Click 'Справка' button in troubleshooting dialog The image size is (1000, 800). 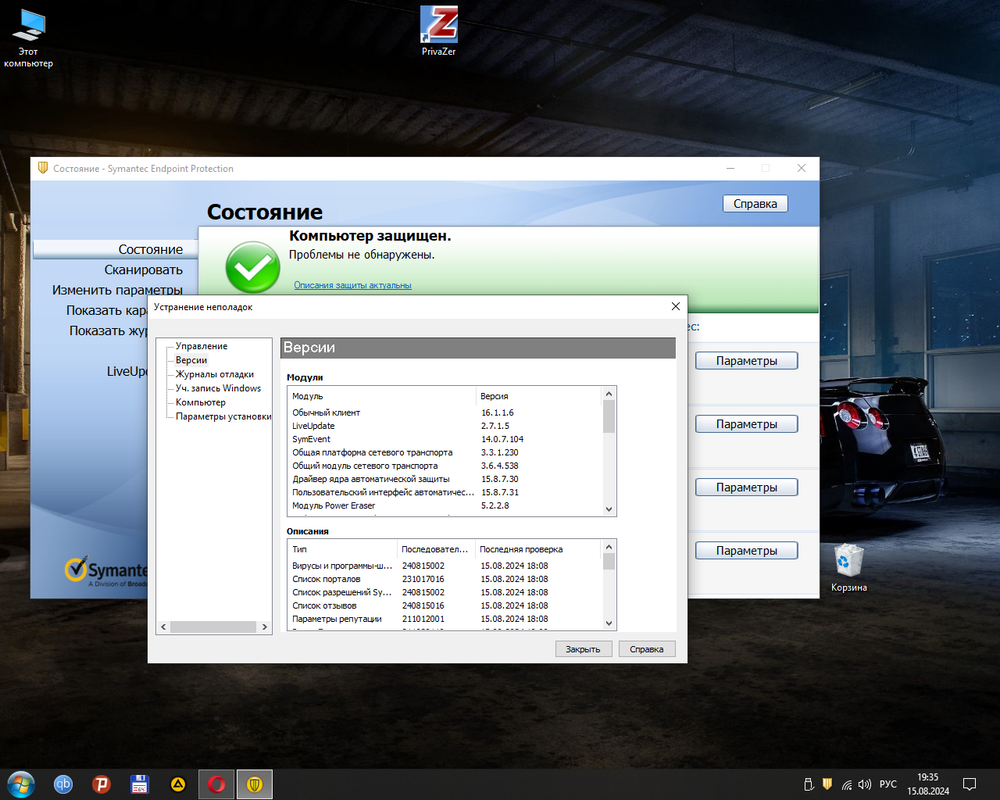pyautogui.click(x=647, y=649)
